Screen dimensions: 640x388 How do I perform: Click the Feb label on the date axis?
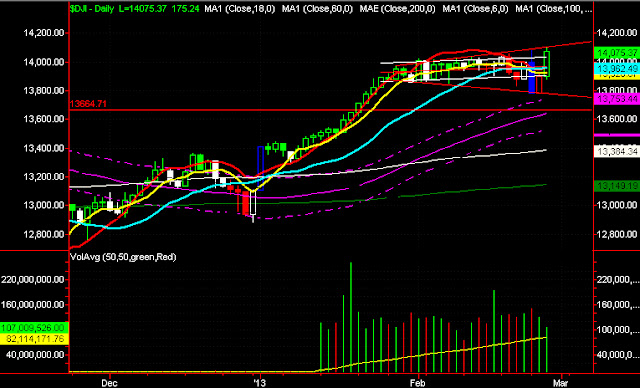[x=418, y=383]
